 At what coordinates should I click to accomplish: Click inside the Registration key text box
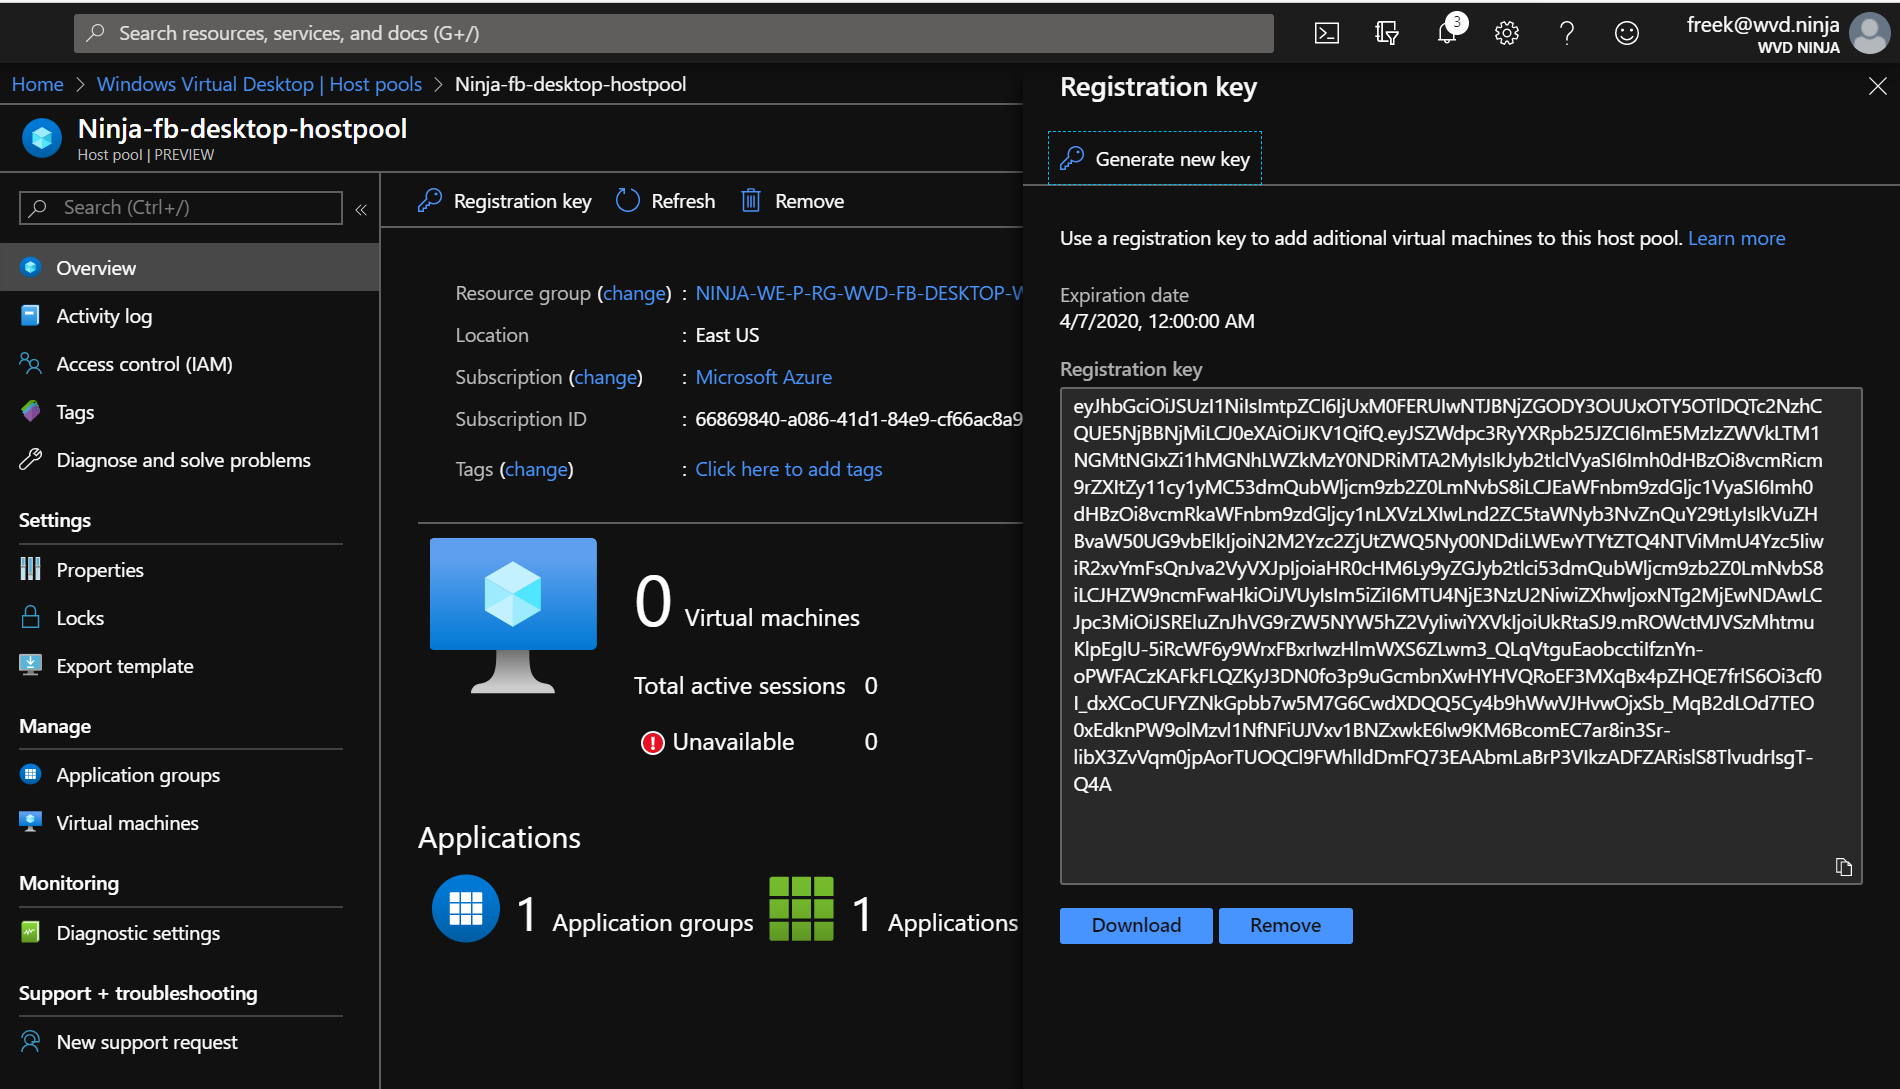(x=1460, y=636)
